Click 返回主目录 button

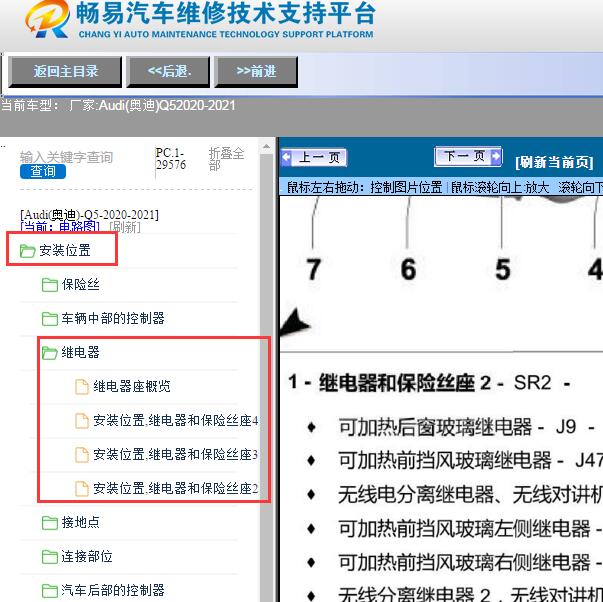point(65,72)
